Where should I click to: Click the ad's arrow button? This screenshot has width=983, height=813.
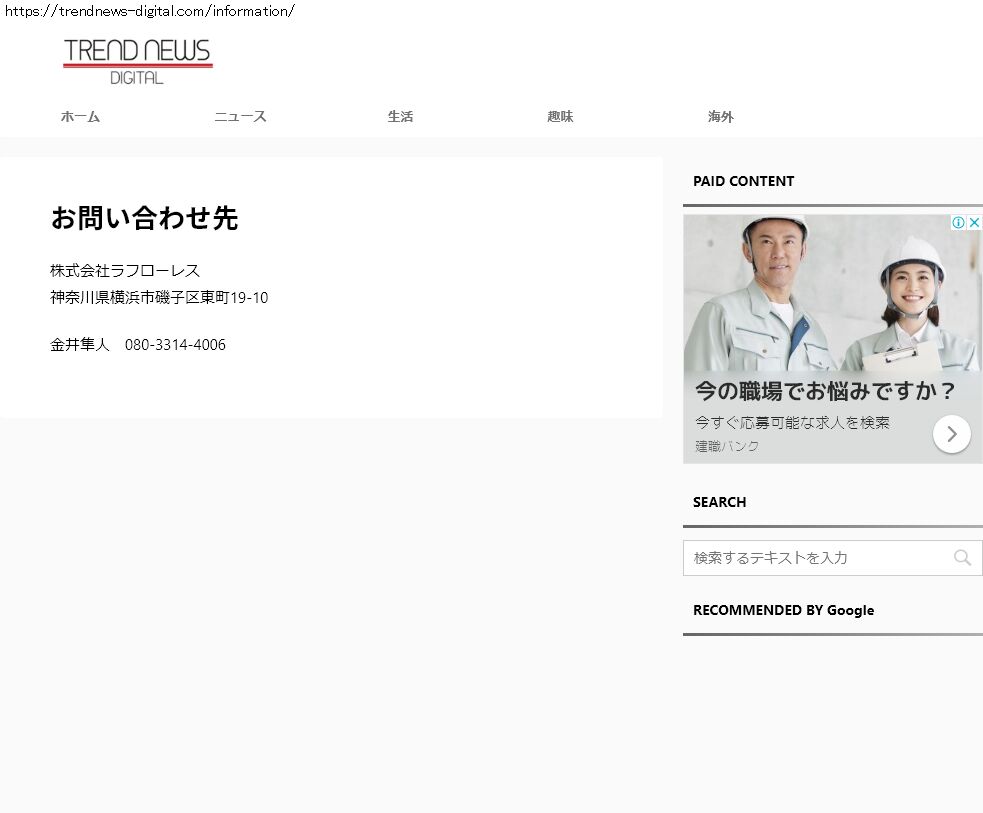coord(952,434)
